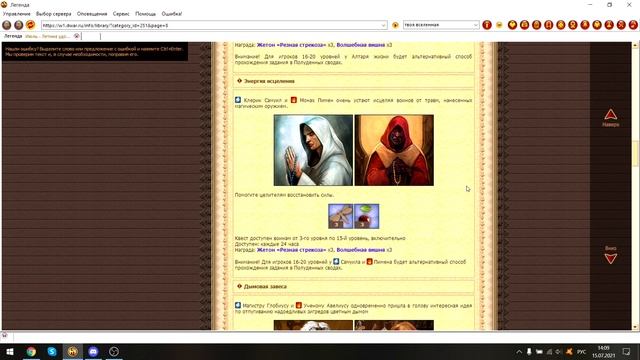
Task: Click the blue icon before Сакила in the warning note
Action: pyautogui.click(x=336, y=262)
